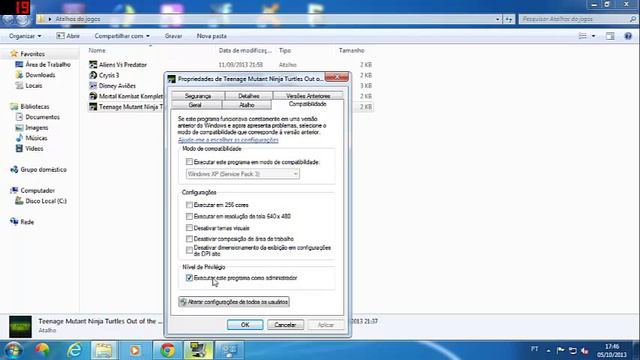Select Rede in sidebar
Image resolution: width=640 pixels, height=360 pixels.
pyautogui.click(x=27, y=222)
